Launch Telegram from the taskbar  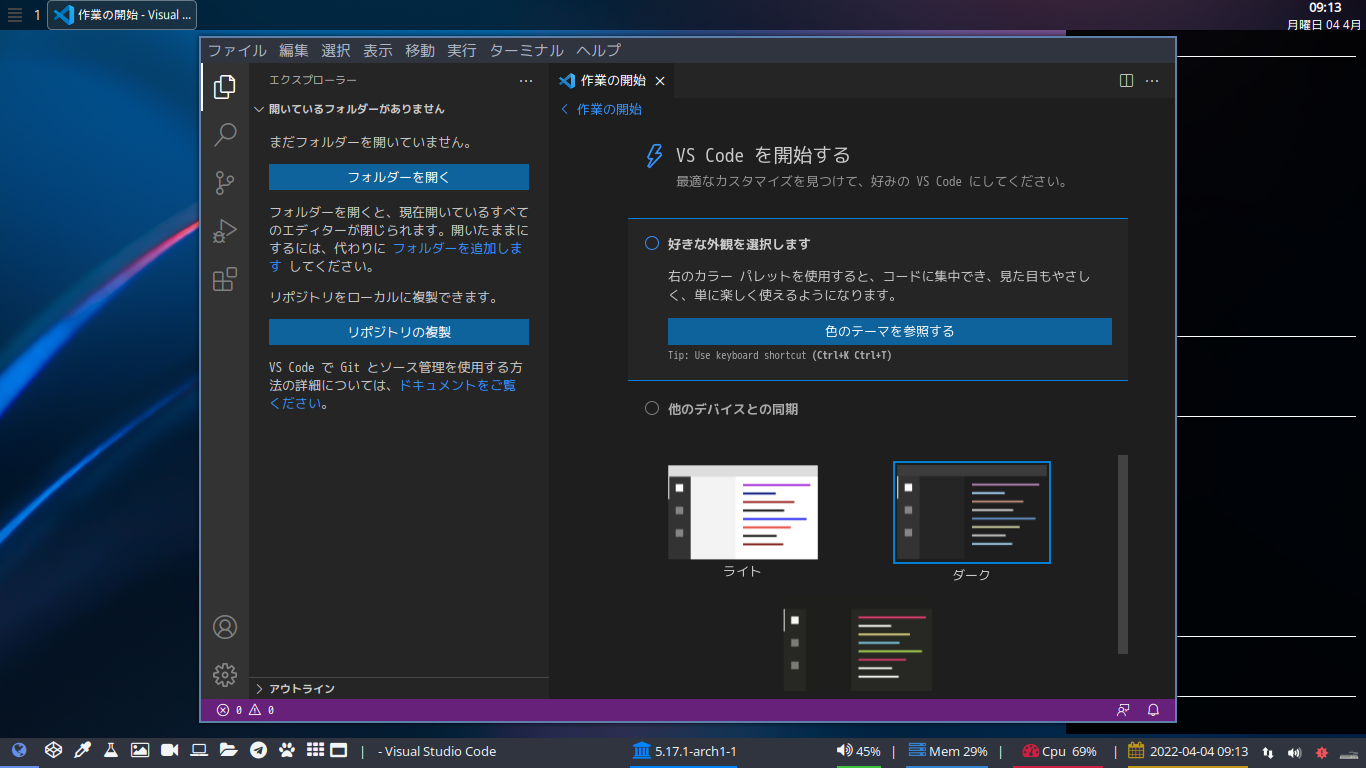pos(258,750)
